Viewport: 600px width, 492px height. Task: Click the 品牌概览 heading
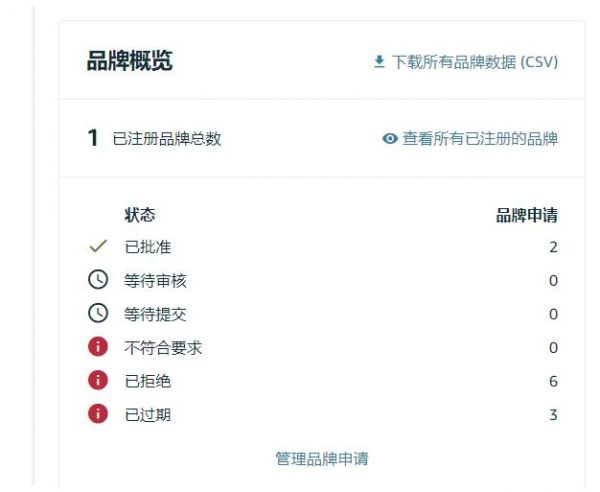click(x=129, y=61)
